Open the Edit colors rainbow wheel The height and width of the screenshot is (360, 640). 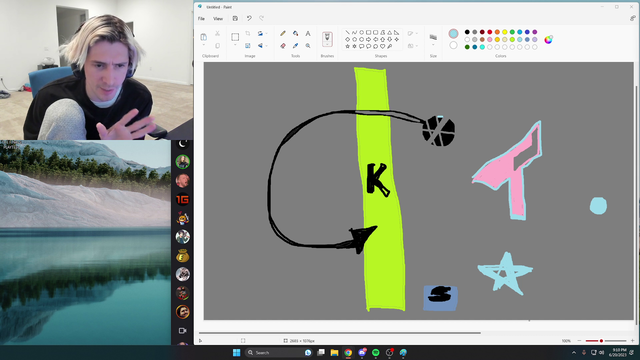pos(549,39)
